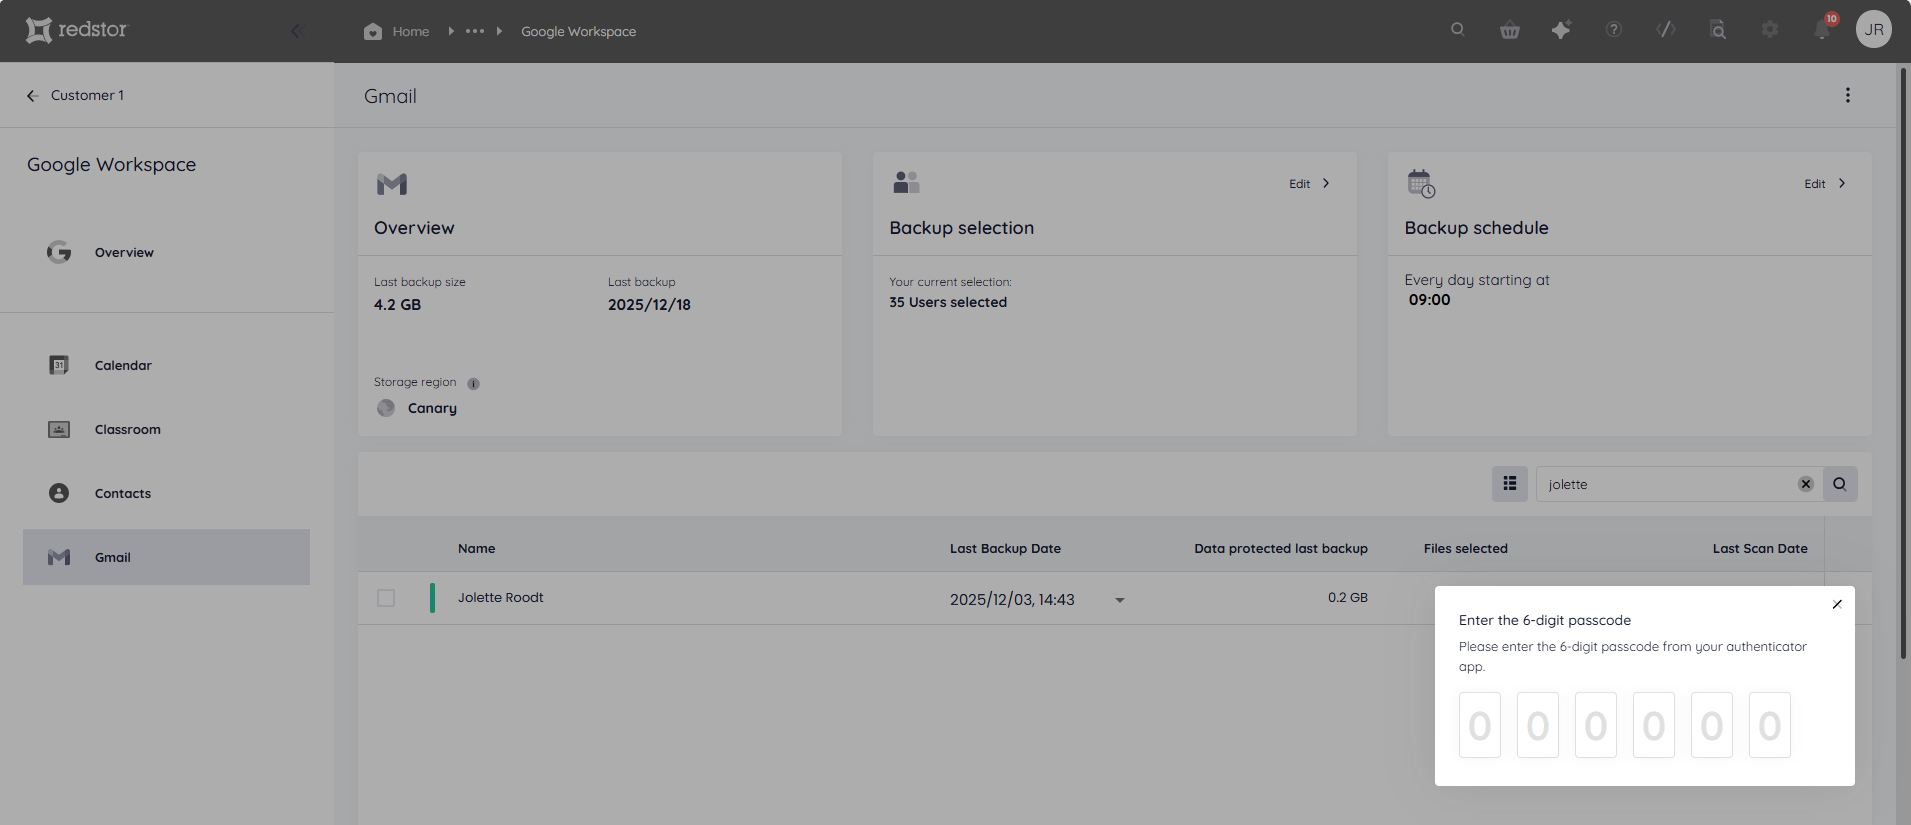Select Calendar in sidebar
The height and width of the screenshot is (825, 1911).
coord(123,365)
